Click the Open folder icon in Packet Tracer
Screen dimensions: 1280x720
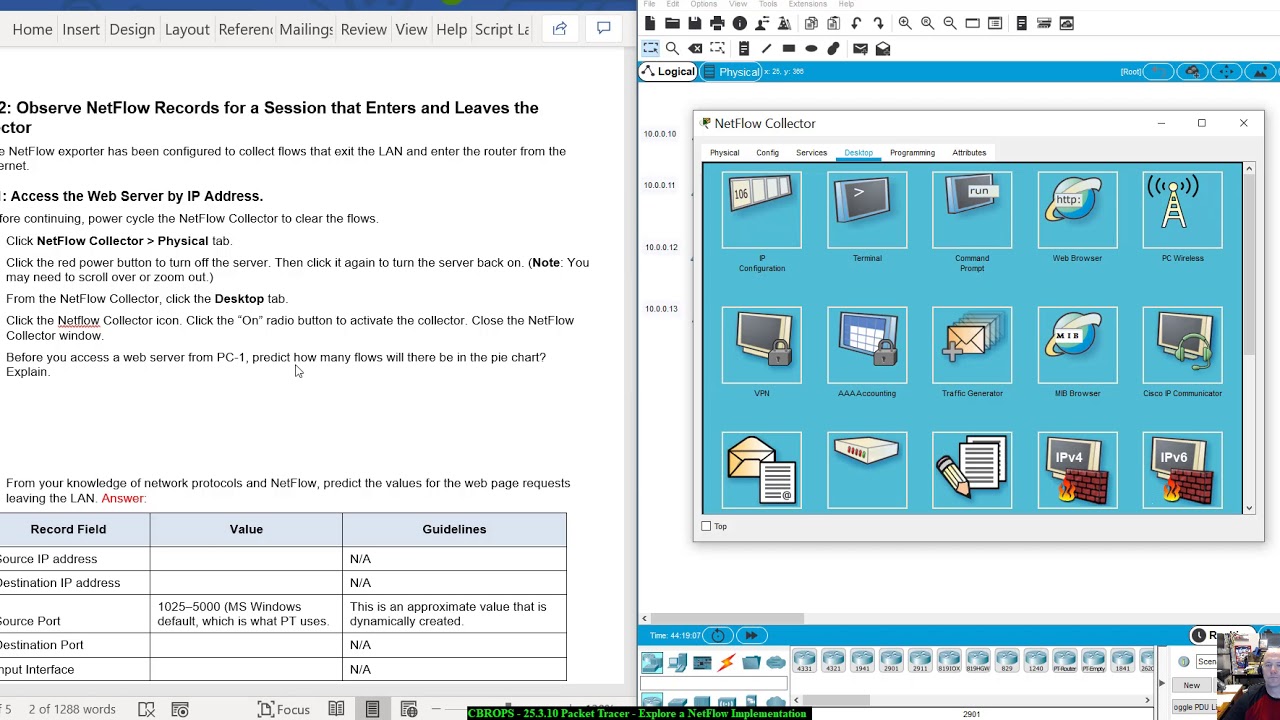click(x=672, y=23)
